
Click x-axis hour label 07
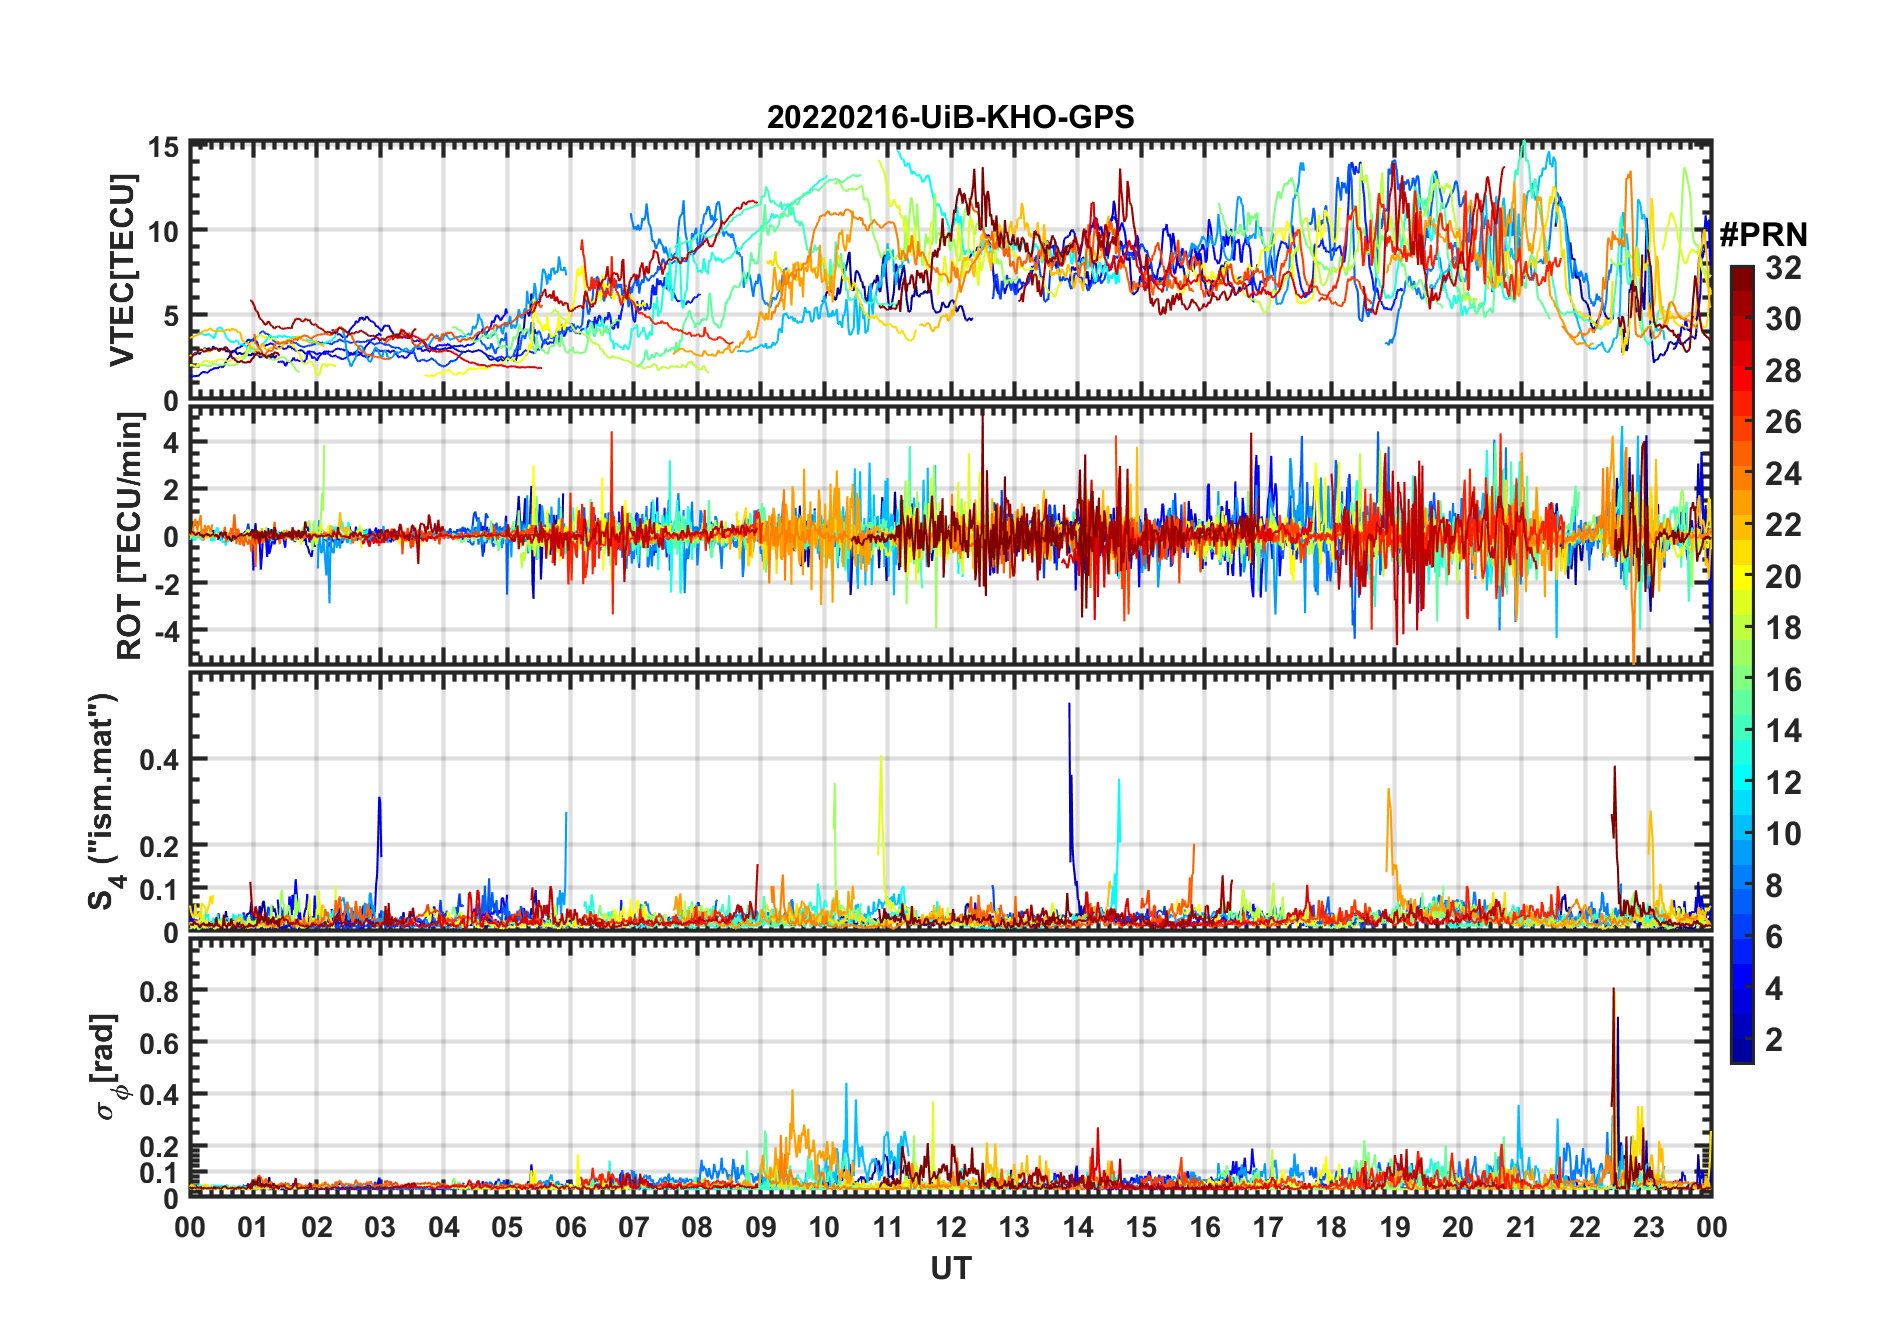[x=634, y=1227]
